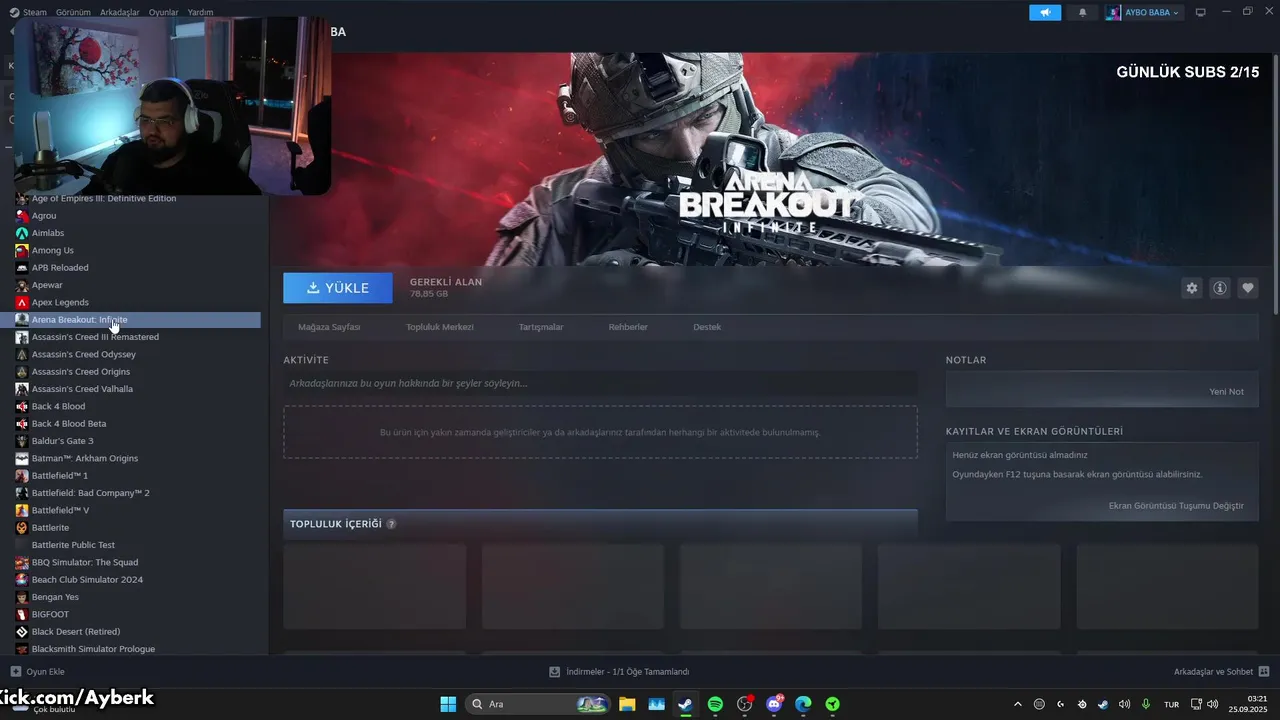
Task: Click the green microphone tray icon
Action: (x=1146, y=704)
